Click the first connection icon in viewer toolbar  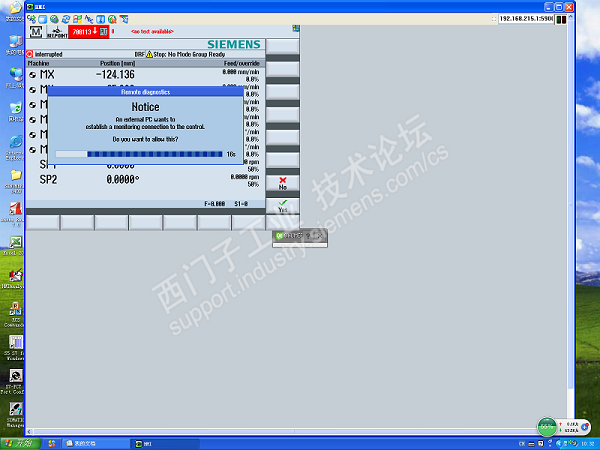pos(32,19)
